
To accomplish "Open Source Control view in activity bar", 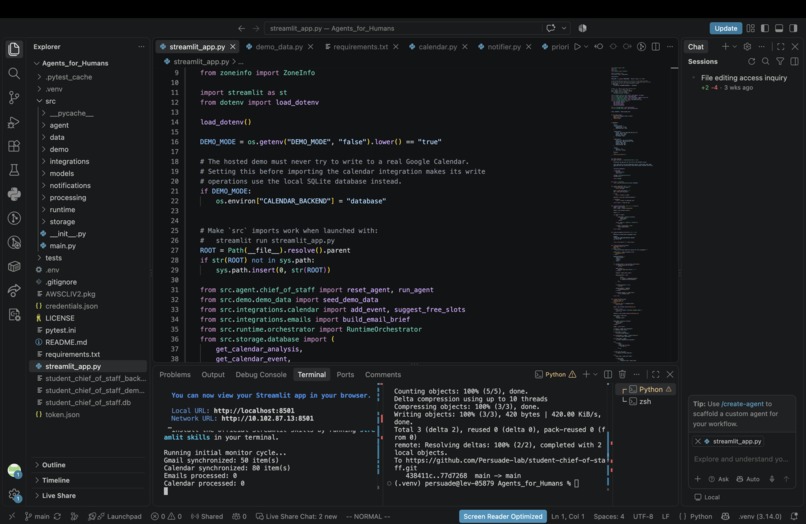I will pyautogui.click(x=14, y=98).
